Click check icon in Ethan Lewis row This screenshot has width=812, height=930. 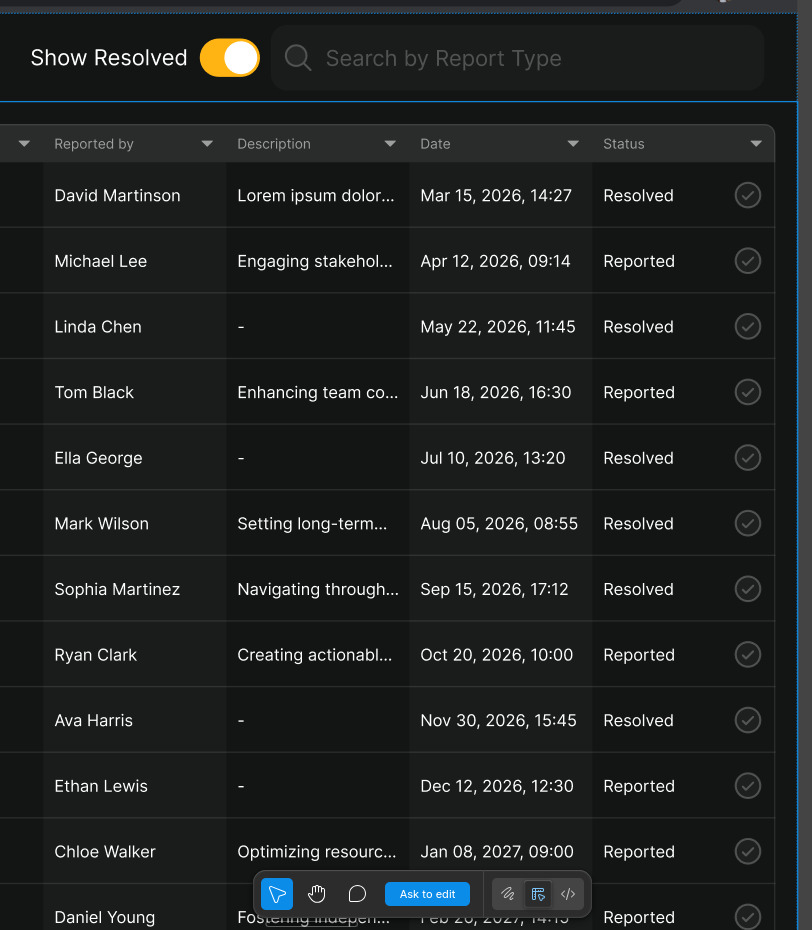coord(748,786)
